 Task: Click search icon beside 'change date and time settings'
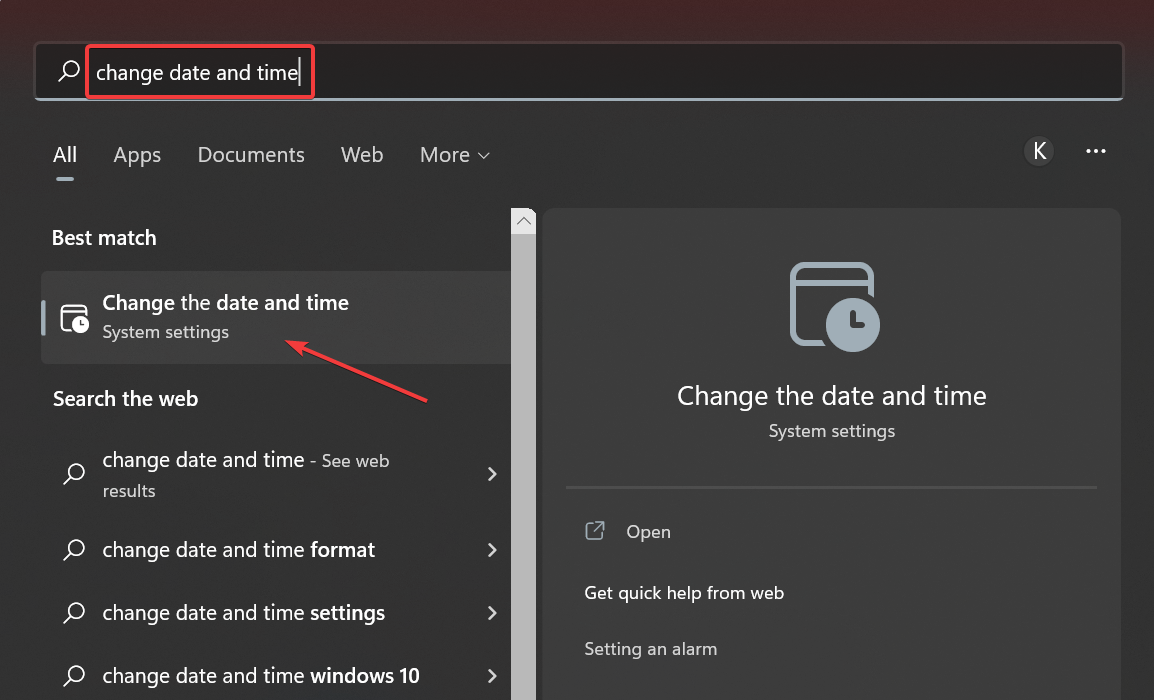74,613
